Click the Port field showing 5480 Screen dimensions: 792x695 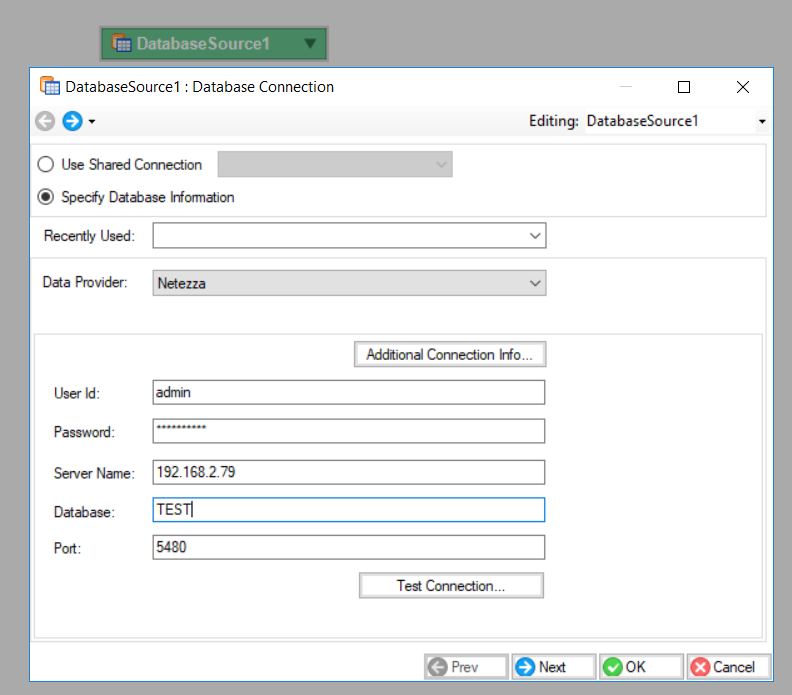(348, 547)
